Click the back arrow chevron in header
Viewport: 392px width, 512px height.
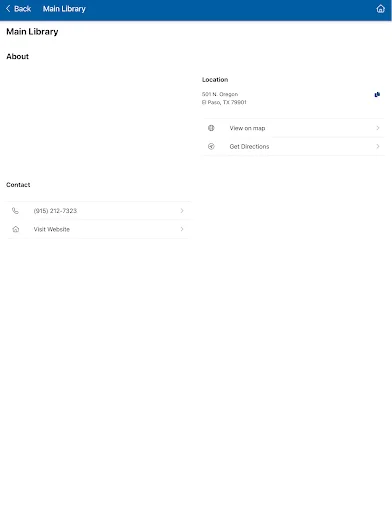tap(8, 9)
